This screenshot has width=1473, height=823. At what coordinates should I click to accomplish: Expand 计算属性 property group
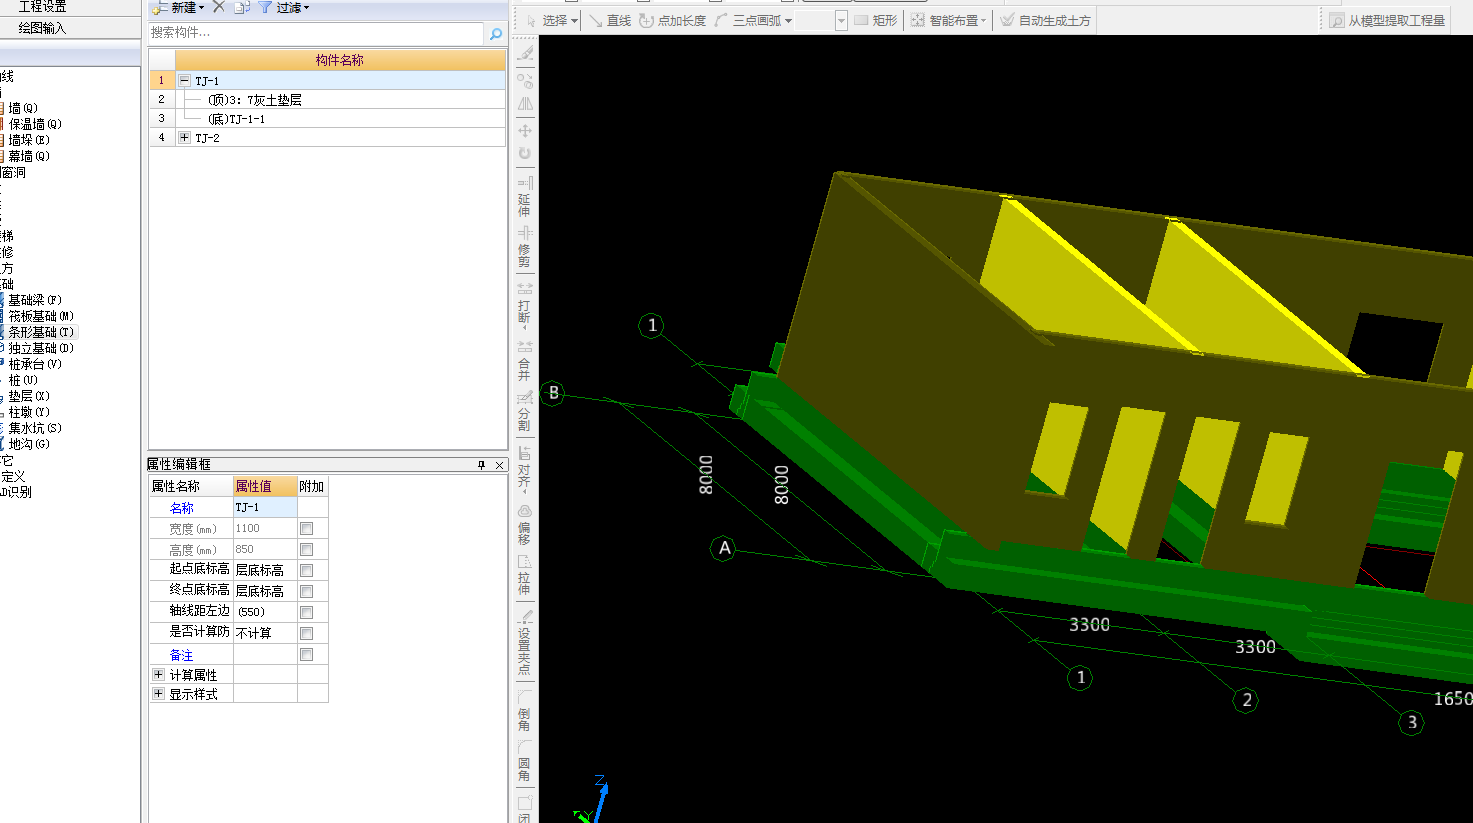coord(158,674)
